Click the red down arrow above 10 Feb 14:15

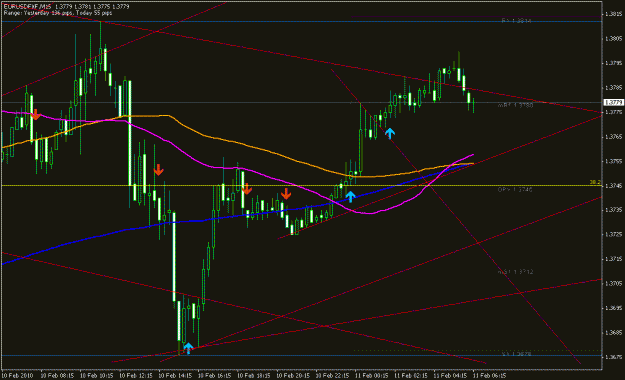tap(159, 170)
